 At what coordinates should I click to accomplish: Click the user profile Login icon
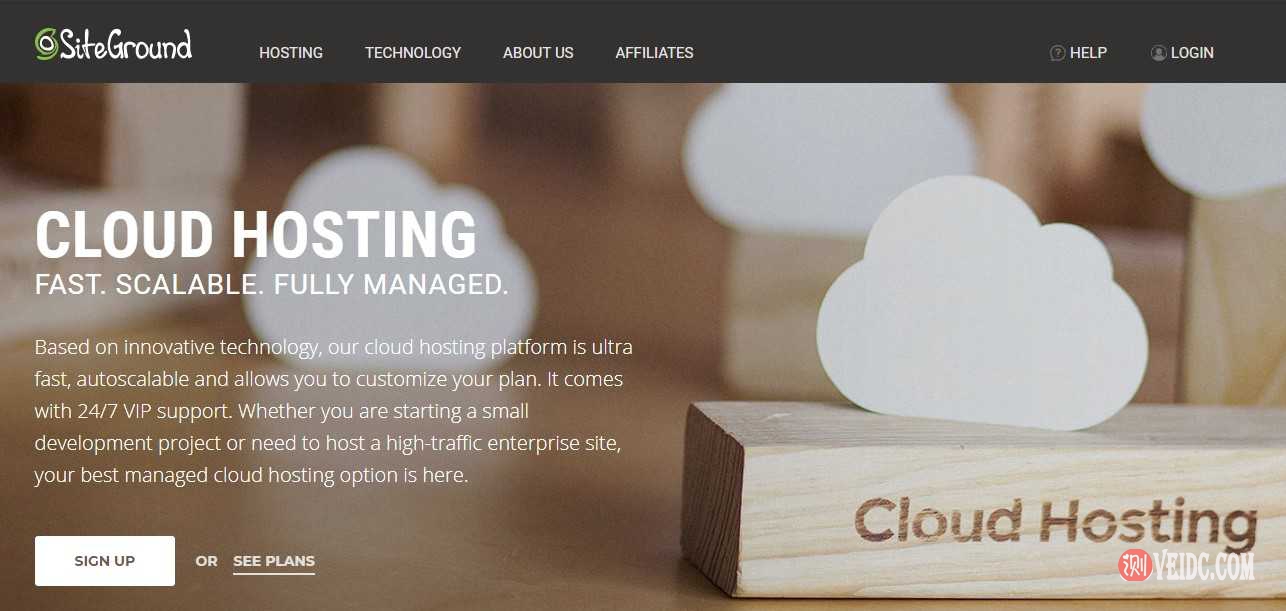(1159, 53)
